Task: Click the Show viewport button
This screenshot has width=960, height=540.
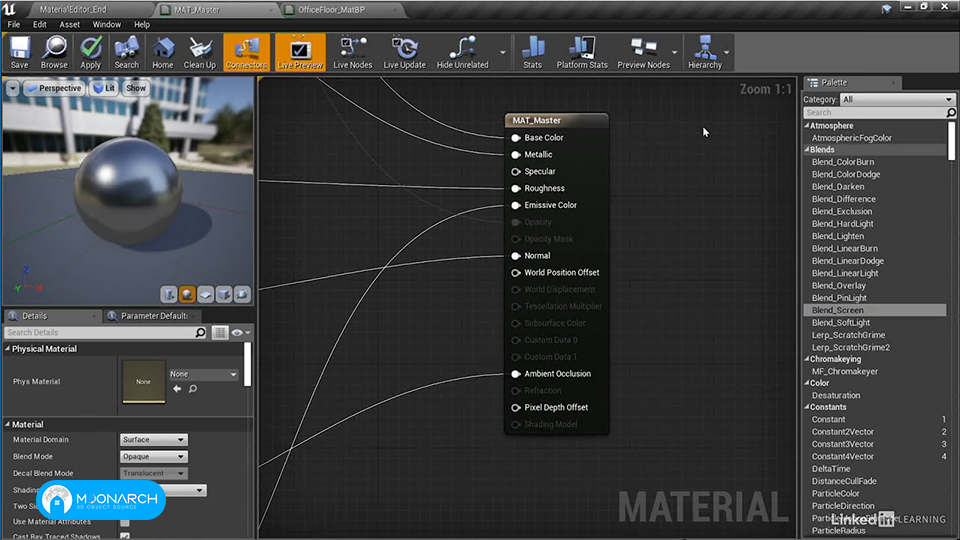Action: [136, 88]
